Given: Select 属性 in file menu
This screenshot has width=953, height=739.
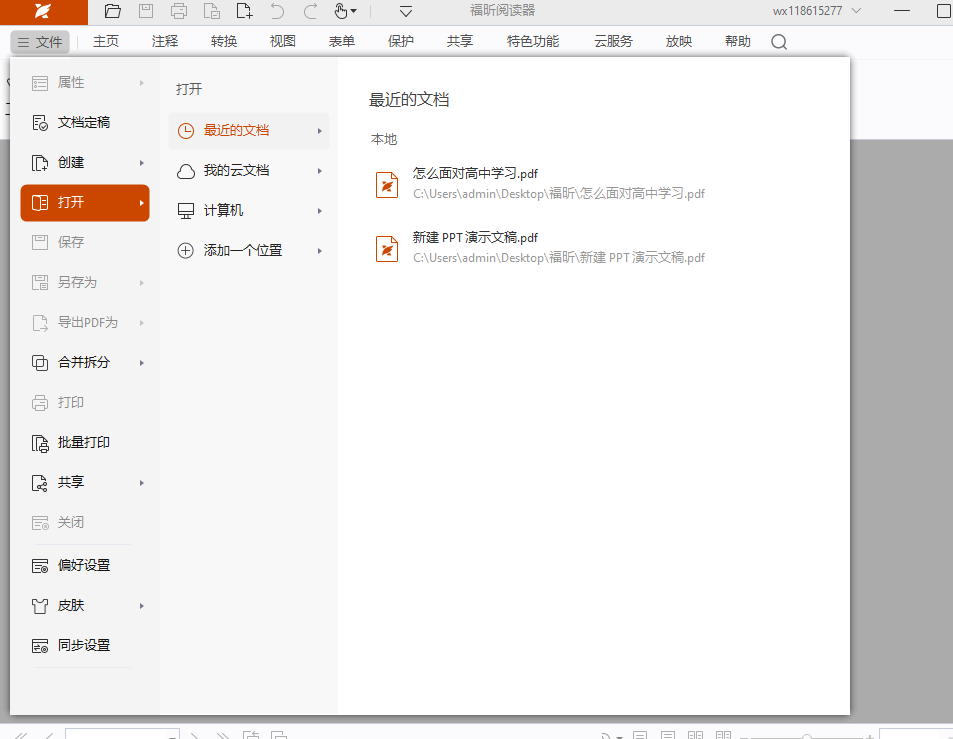Looking at the screenshot, I should (x=85, y=83).
